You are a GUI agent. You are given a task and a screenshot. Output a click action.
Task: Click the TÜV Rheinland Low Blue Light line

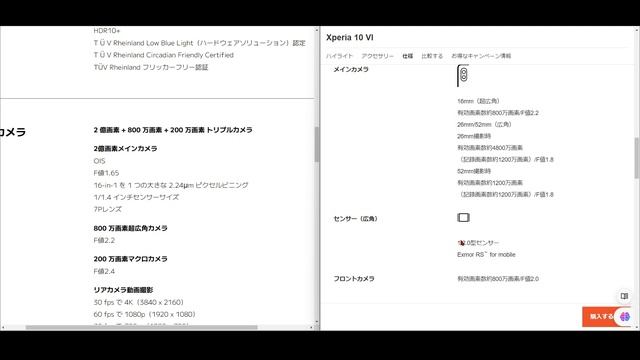[x=199, y=43]
